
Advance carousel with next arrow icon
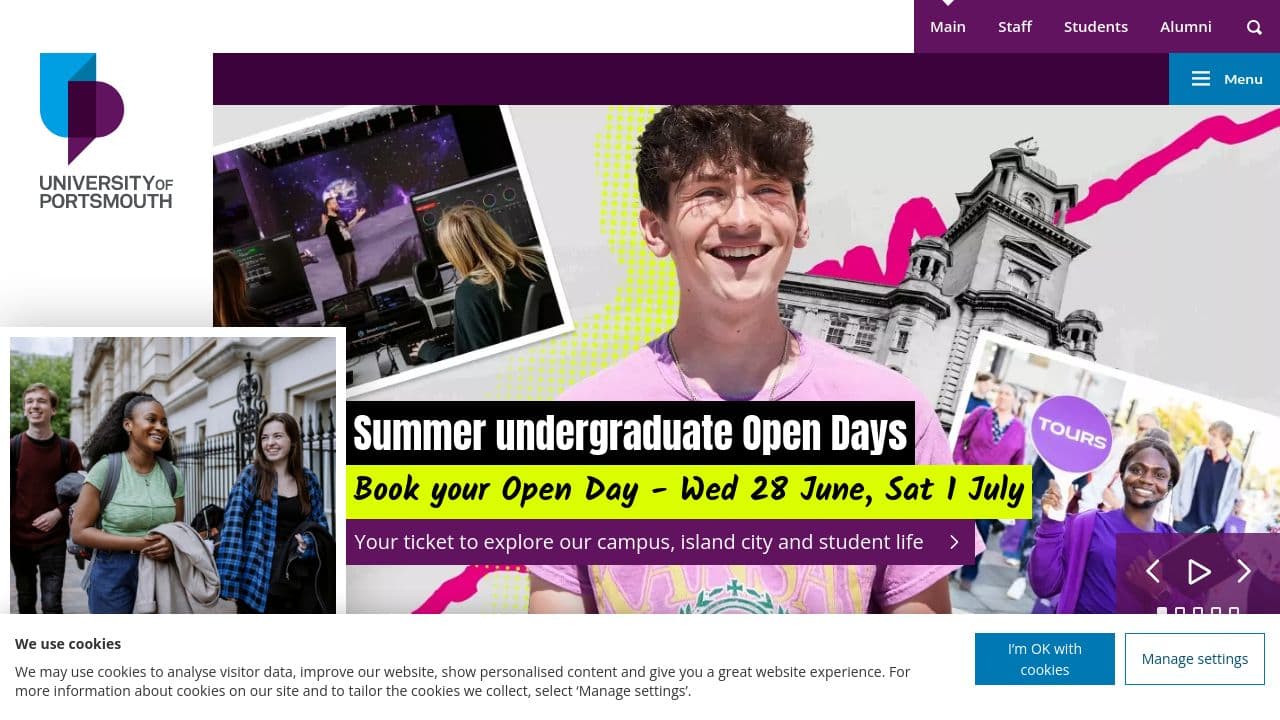(1244, 571)
